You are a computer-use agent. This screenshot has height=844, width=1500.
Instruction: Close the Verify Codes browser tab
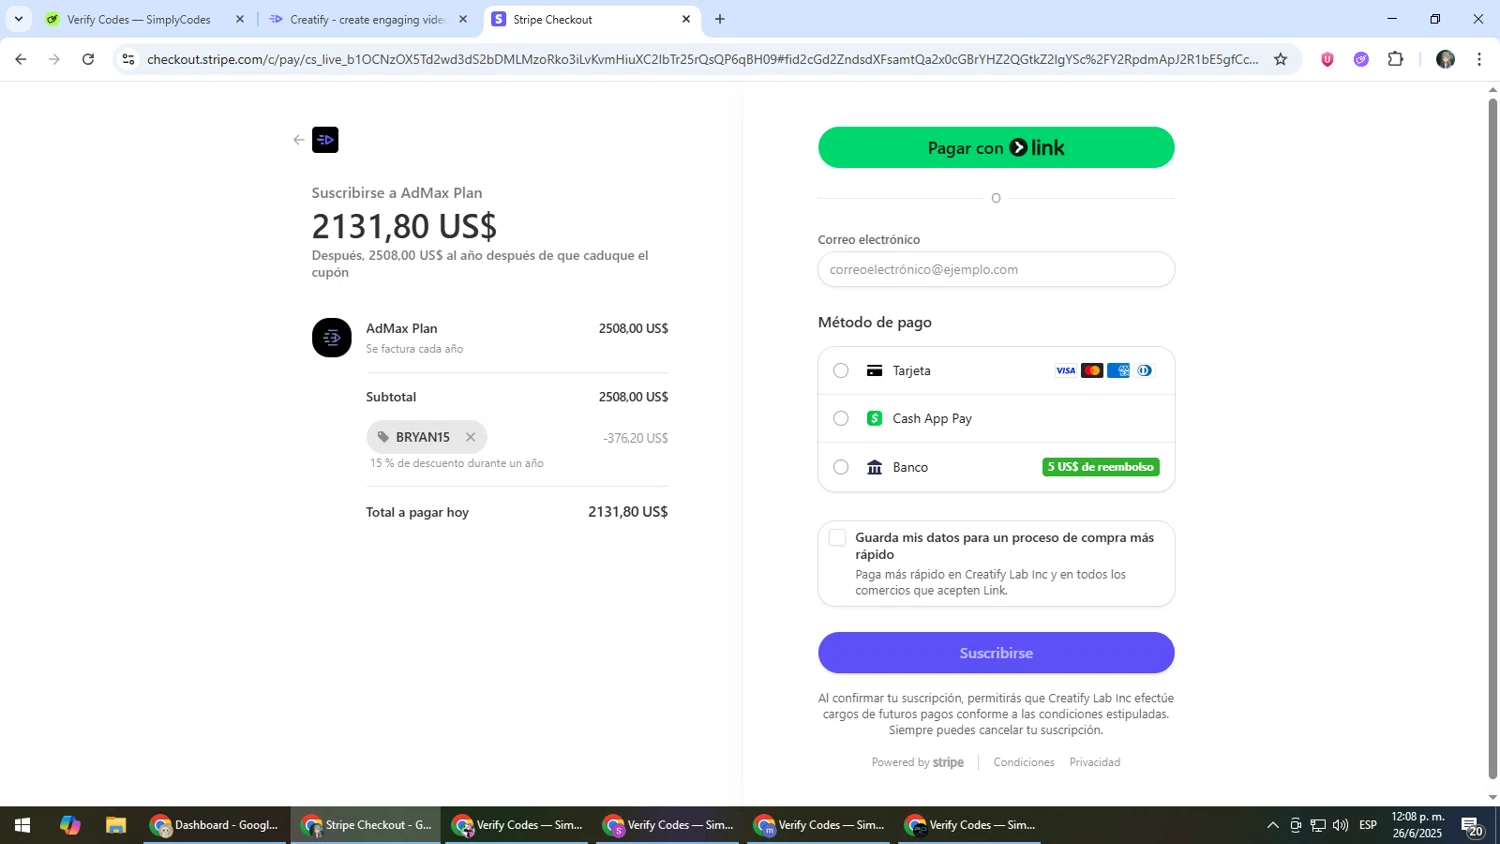[x=239, y=19]
